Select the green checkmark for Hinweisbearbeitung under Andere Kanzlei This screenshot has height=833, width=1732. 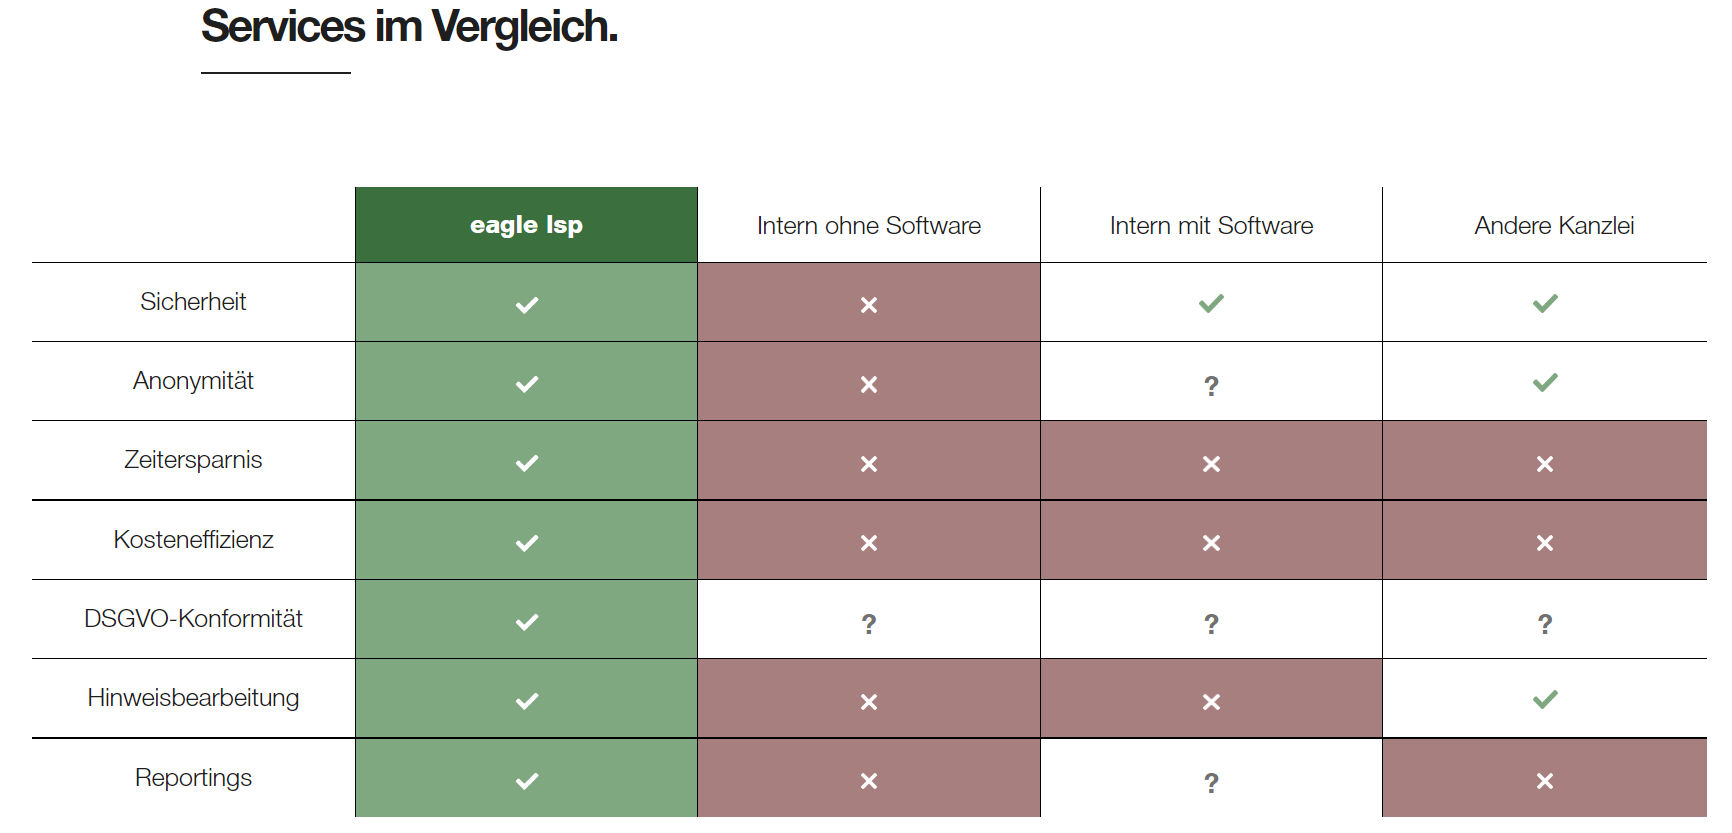1545,699
